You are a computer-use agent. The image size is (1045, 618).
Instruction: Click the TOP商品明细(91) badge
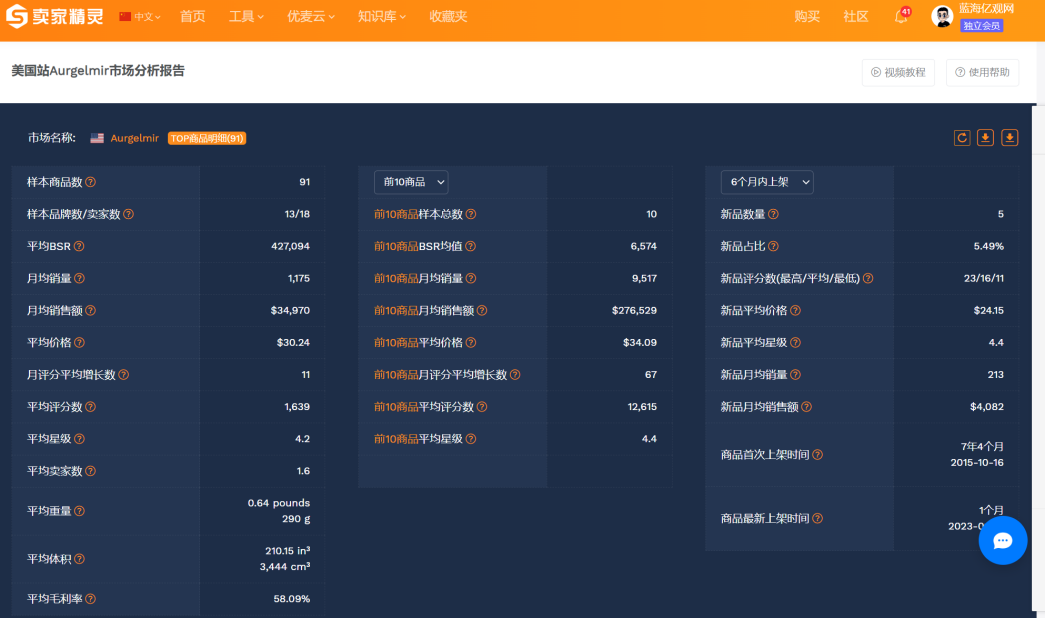(207, 138)
